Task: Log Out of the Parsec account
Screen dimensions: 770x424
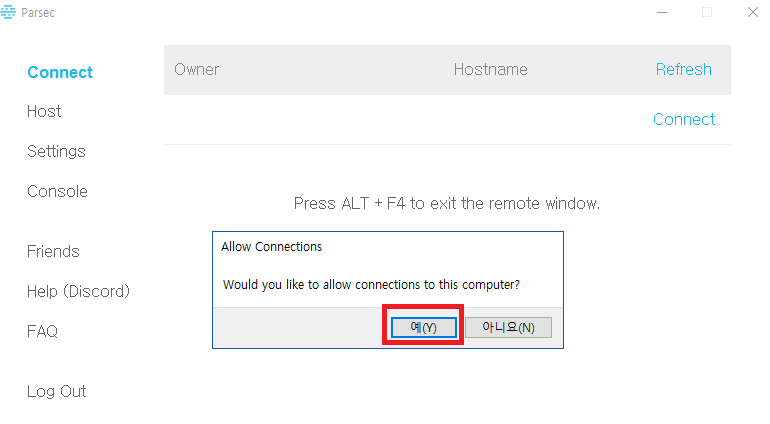Action: pyautogui.click(x=56, y=392)
